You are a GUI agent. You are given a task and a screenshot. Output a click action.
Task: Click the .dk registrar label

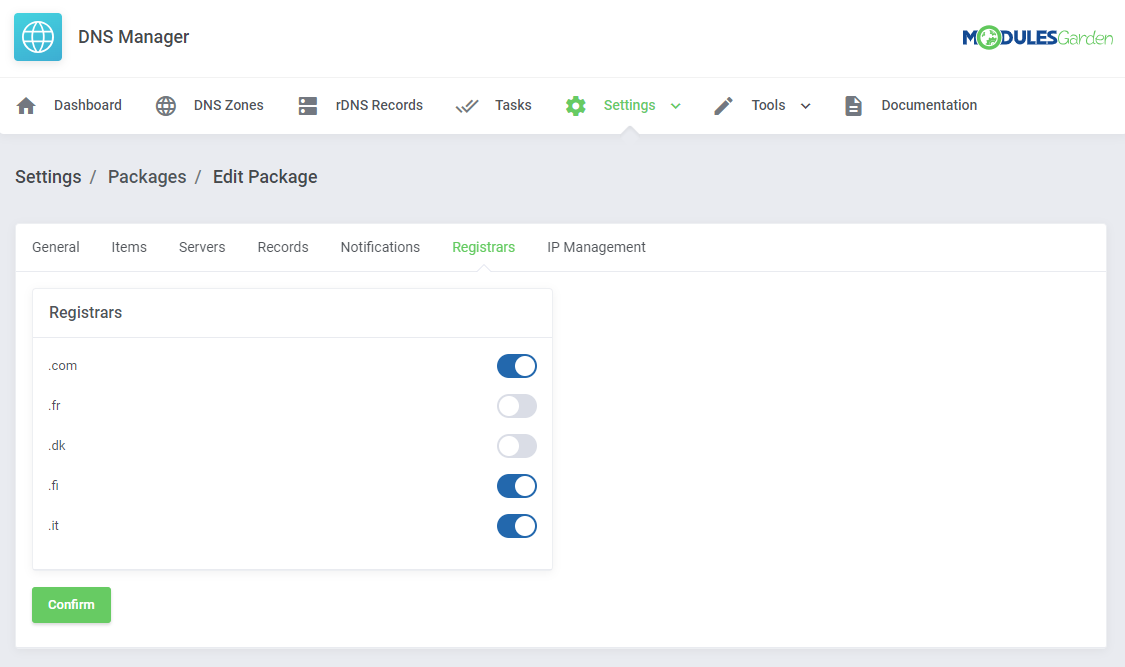pyautogui.click(x=57, y=446)
